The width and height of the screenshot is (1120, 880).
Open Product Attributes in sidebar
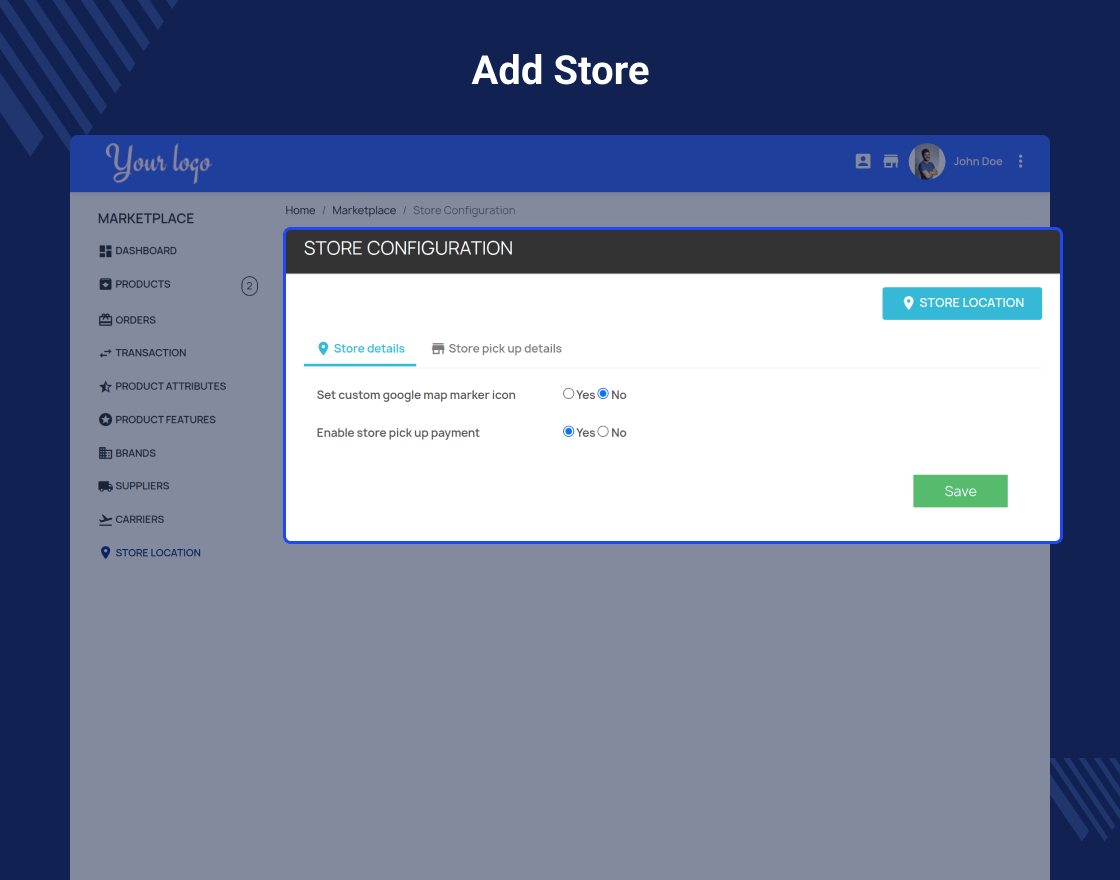(x=171, y=386)
